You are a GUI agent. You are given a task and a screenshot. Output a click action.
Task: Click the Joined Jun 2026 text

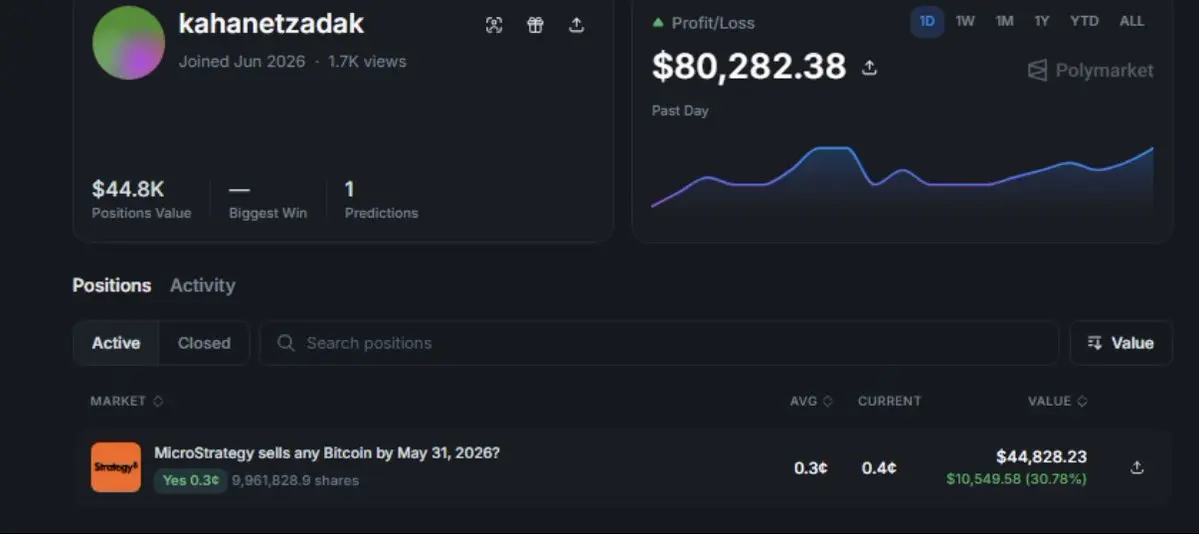242,61
